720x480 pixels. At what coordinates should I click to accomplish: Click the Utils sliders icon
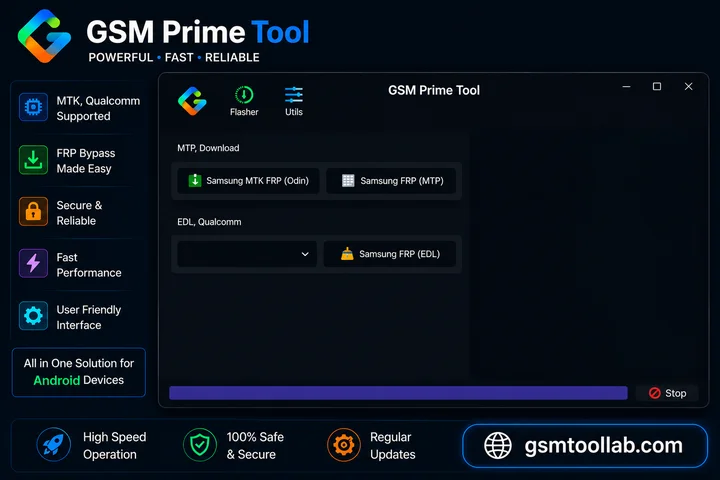click(294, 95)
